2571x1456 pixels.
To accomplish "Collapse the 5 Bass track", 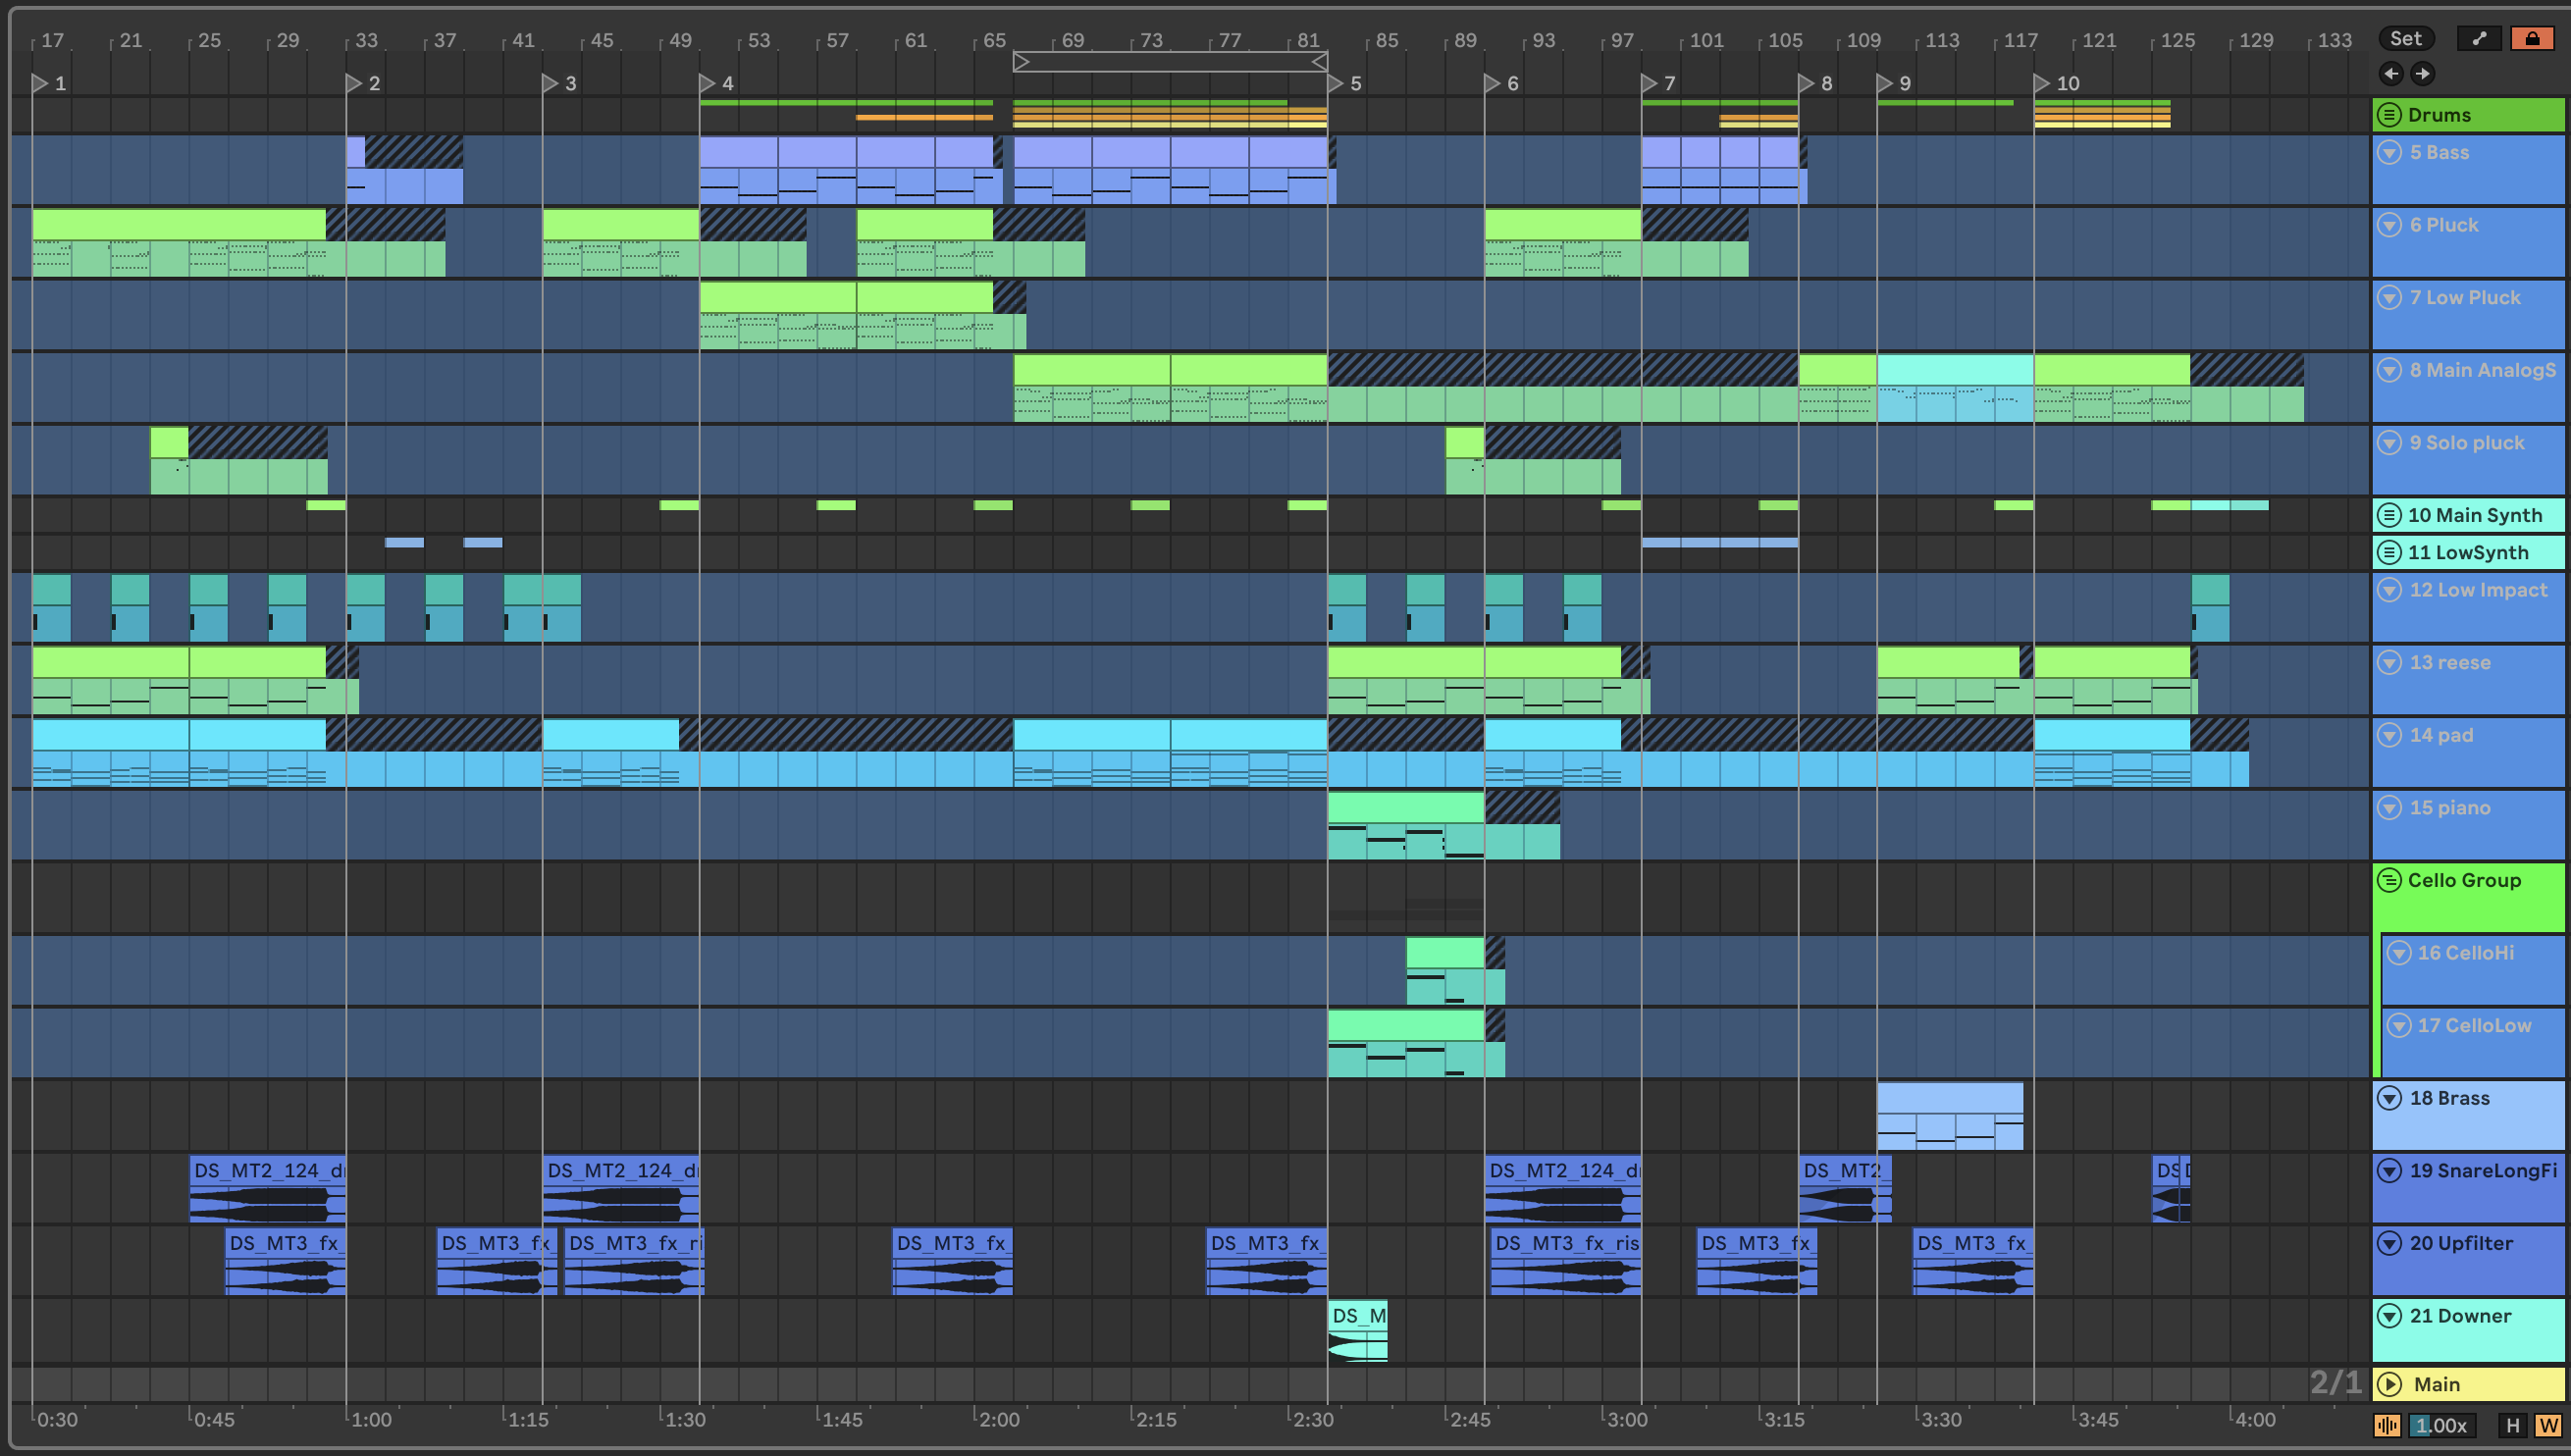I will pyautogui.click(x=2389, y=152).
